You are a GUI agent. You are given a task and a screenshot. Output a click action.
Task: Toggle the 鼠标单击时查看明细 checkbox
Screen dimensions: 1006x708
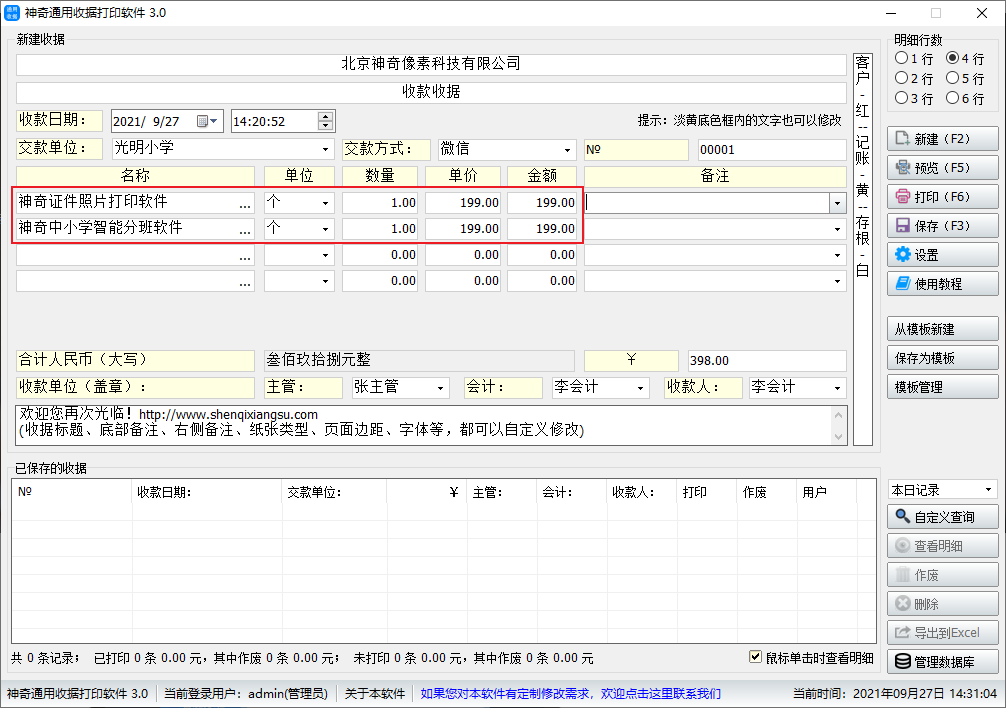point(756,657)
